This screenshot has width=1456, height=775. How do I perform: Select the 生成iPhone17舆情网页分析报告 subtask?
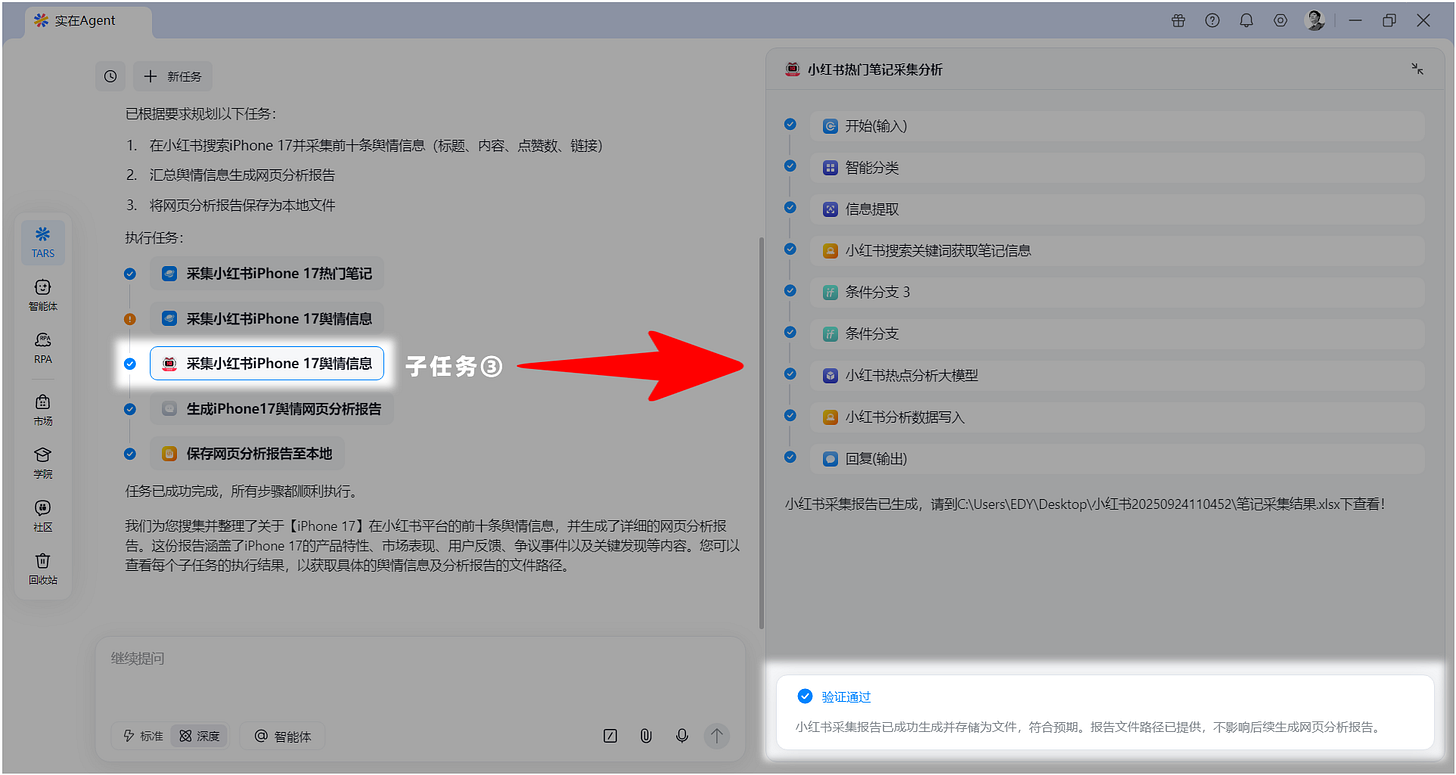pos(272,408)
